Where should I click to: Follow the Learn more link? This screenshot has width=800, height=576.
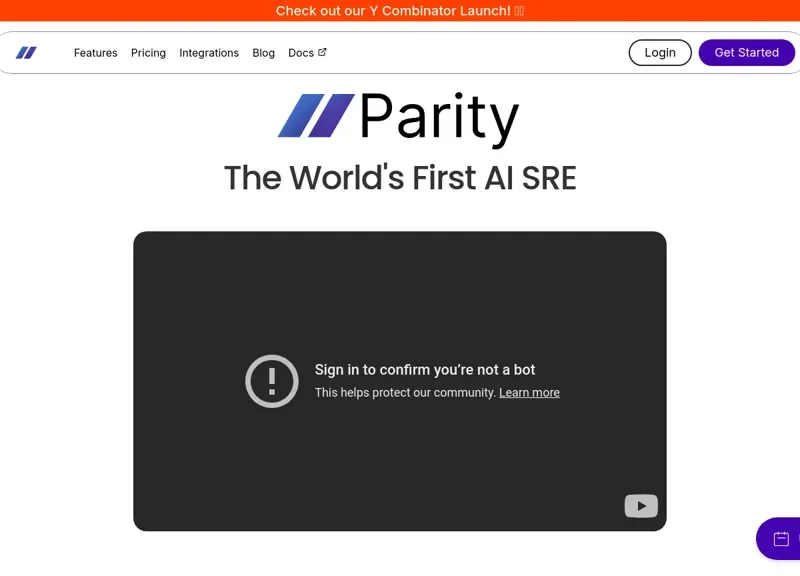529,392
